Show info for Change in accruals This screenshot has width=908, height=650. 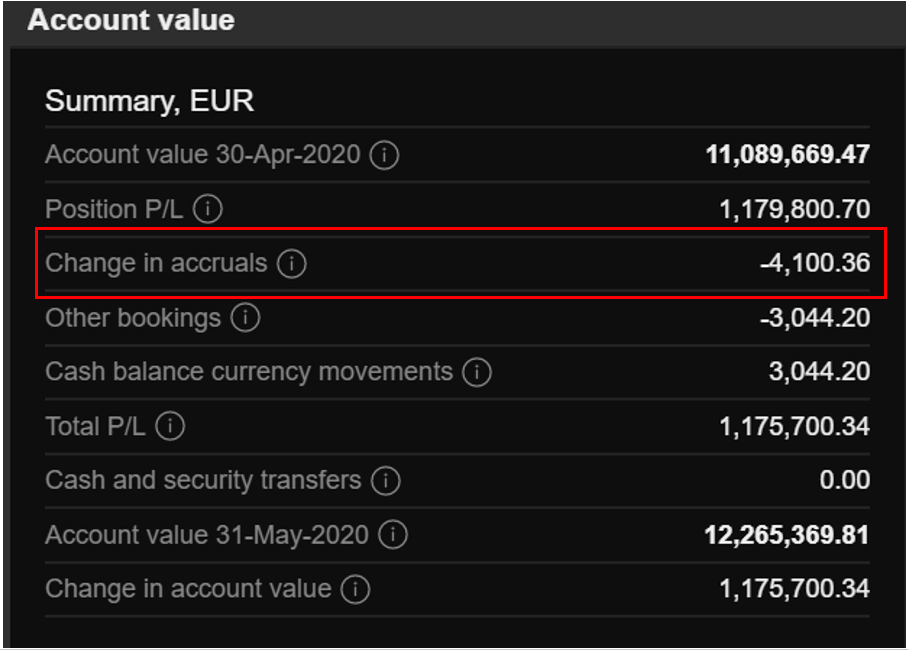click(x=291, y=264)
